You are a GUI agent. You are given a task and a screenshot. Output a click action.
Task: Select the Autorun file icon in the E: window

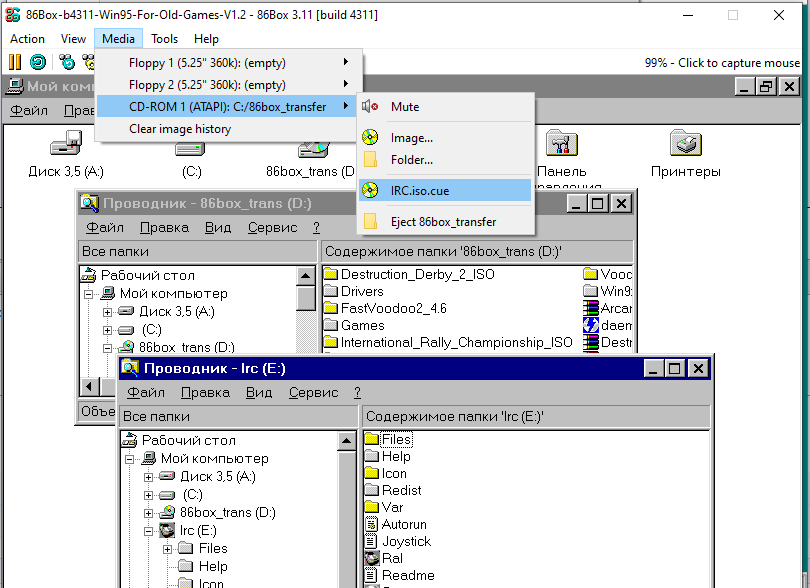tap(371, 524)
